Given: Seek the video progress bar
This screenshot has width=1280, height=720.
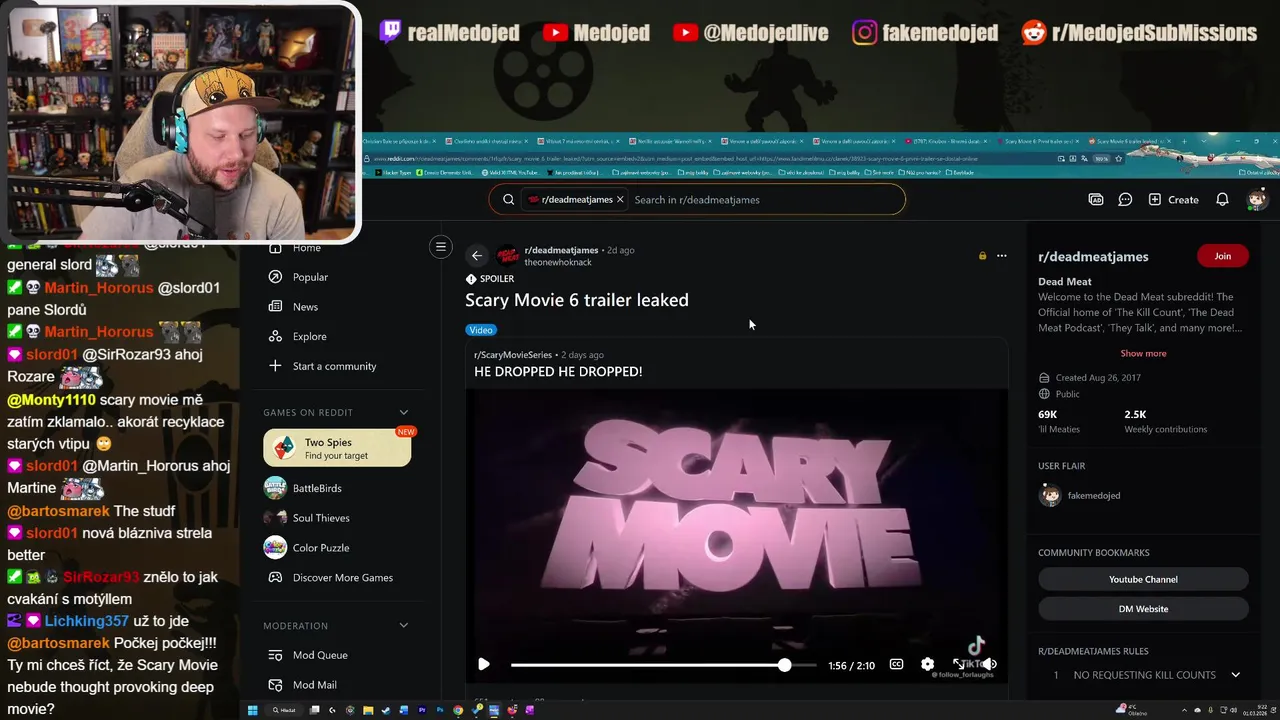Looking at the screenshot, I should click(663, 665).
